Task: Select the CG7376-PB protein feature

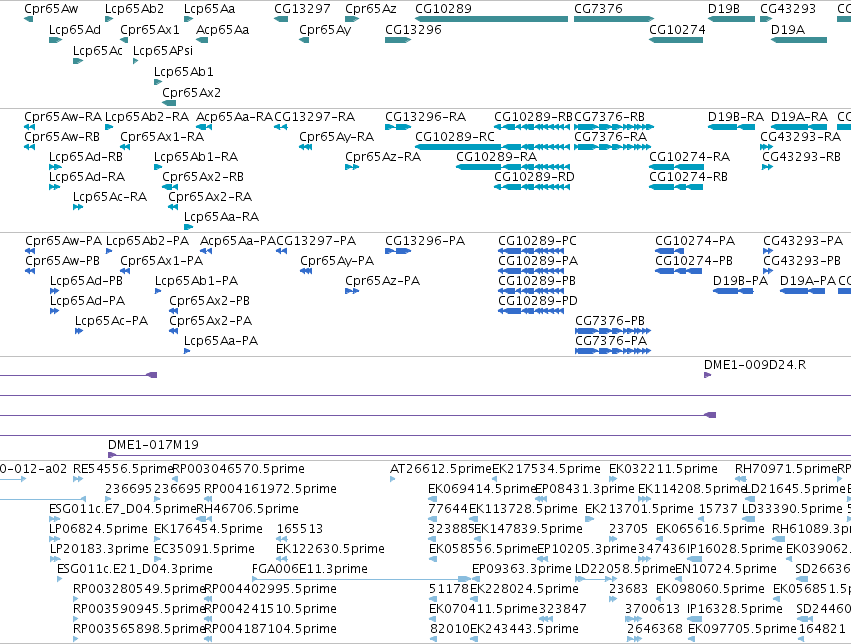Action: tap(613, 331)
